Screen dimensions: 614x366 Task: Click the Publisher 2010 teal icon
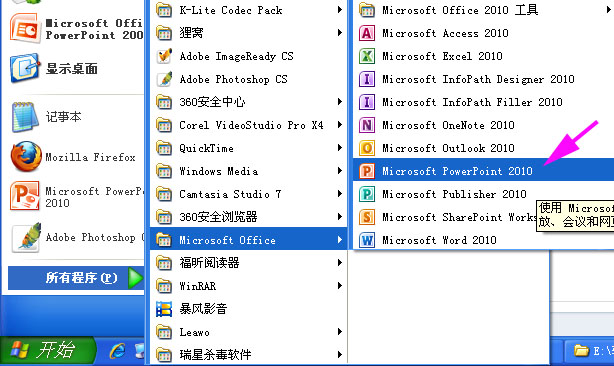point(367,194)
